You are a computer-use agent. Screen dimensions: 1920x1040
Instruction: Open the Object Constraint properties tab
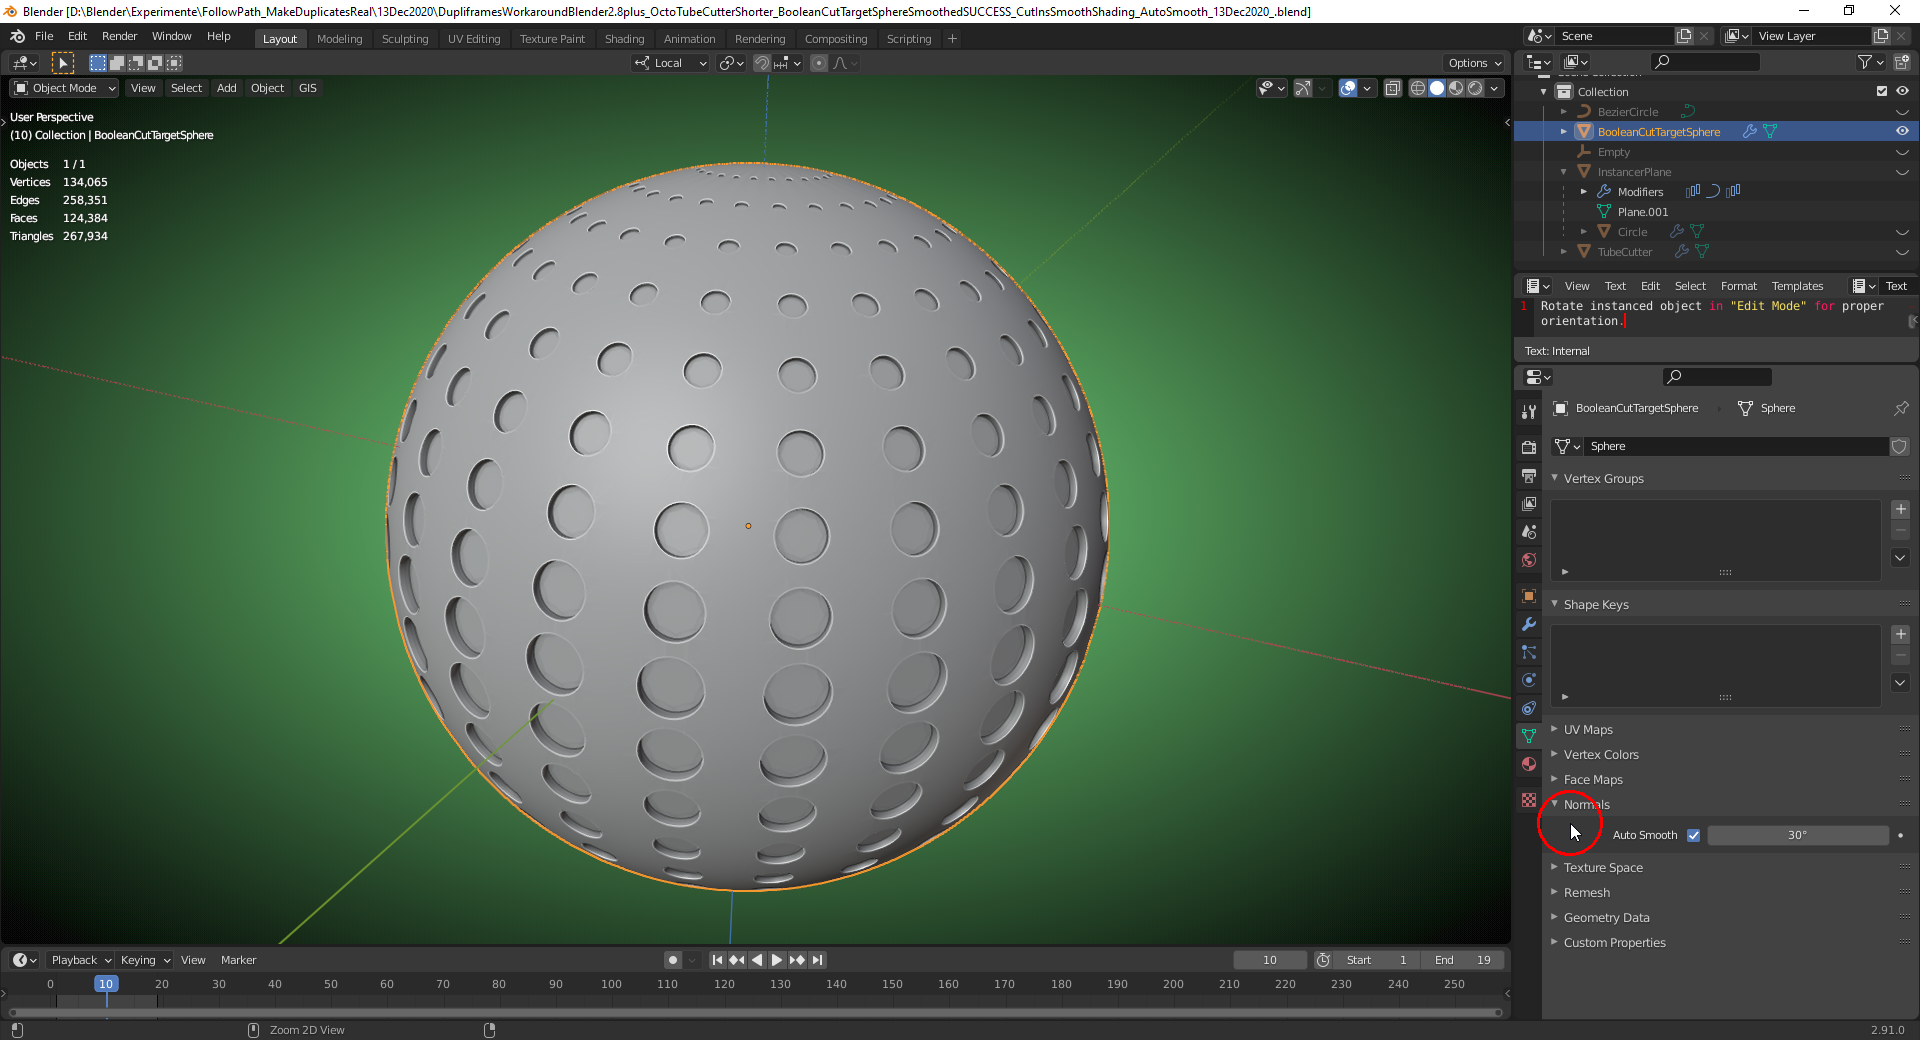[x=1529, y=708]
